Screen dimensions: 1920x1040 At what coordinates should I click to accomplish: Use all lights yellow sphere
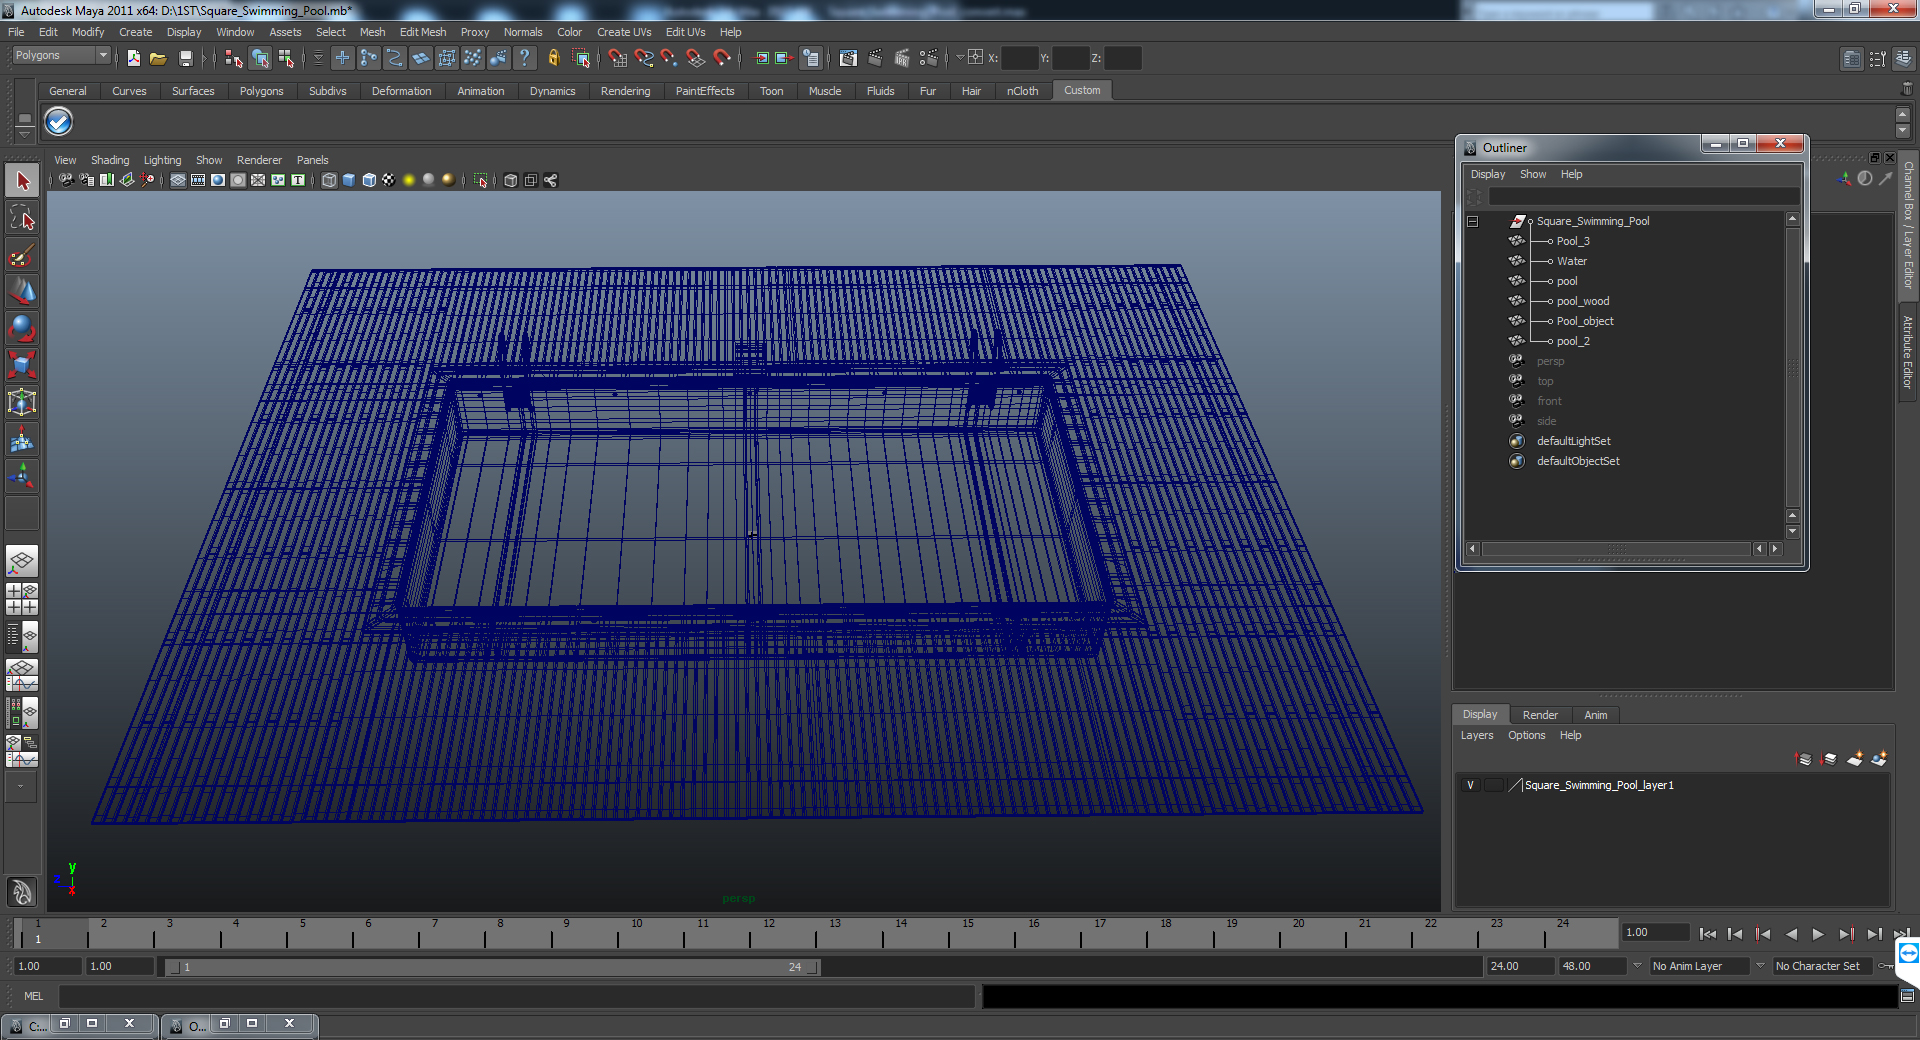point(409,180)
